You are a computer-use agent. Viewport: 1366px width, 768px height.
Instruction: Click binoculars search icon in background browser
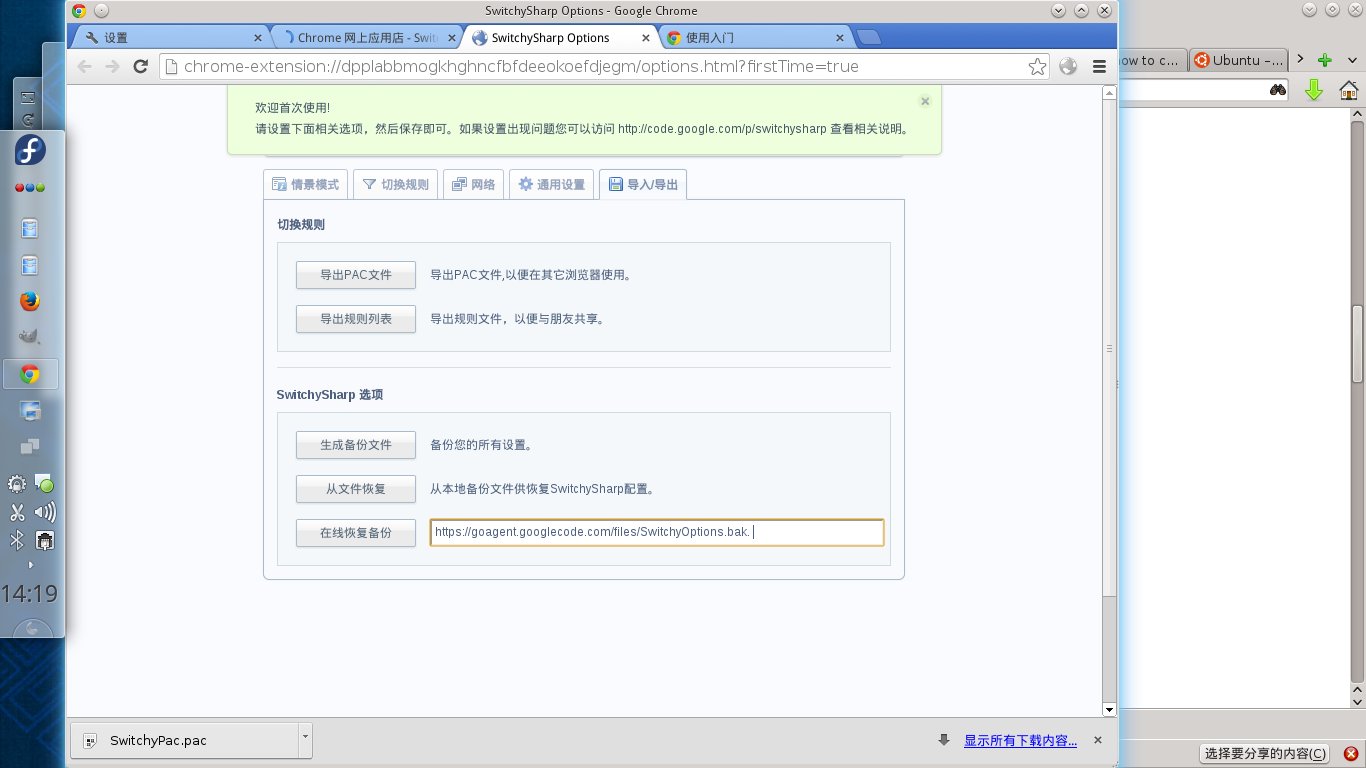click(x=1278, y=90)
